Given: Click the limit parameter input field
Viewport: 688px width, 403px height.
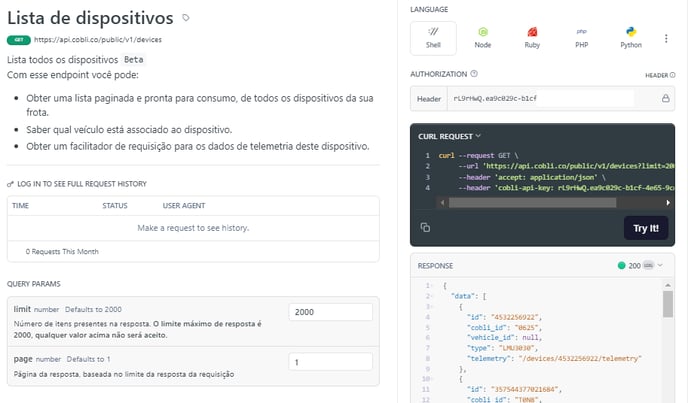Looking at the screenshot, I should click(x=330, y=312).
